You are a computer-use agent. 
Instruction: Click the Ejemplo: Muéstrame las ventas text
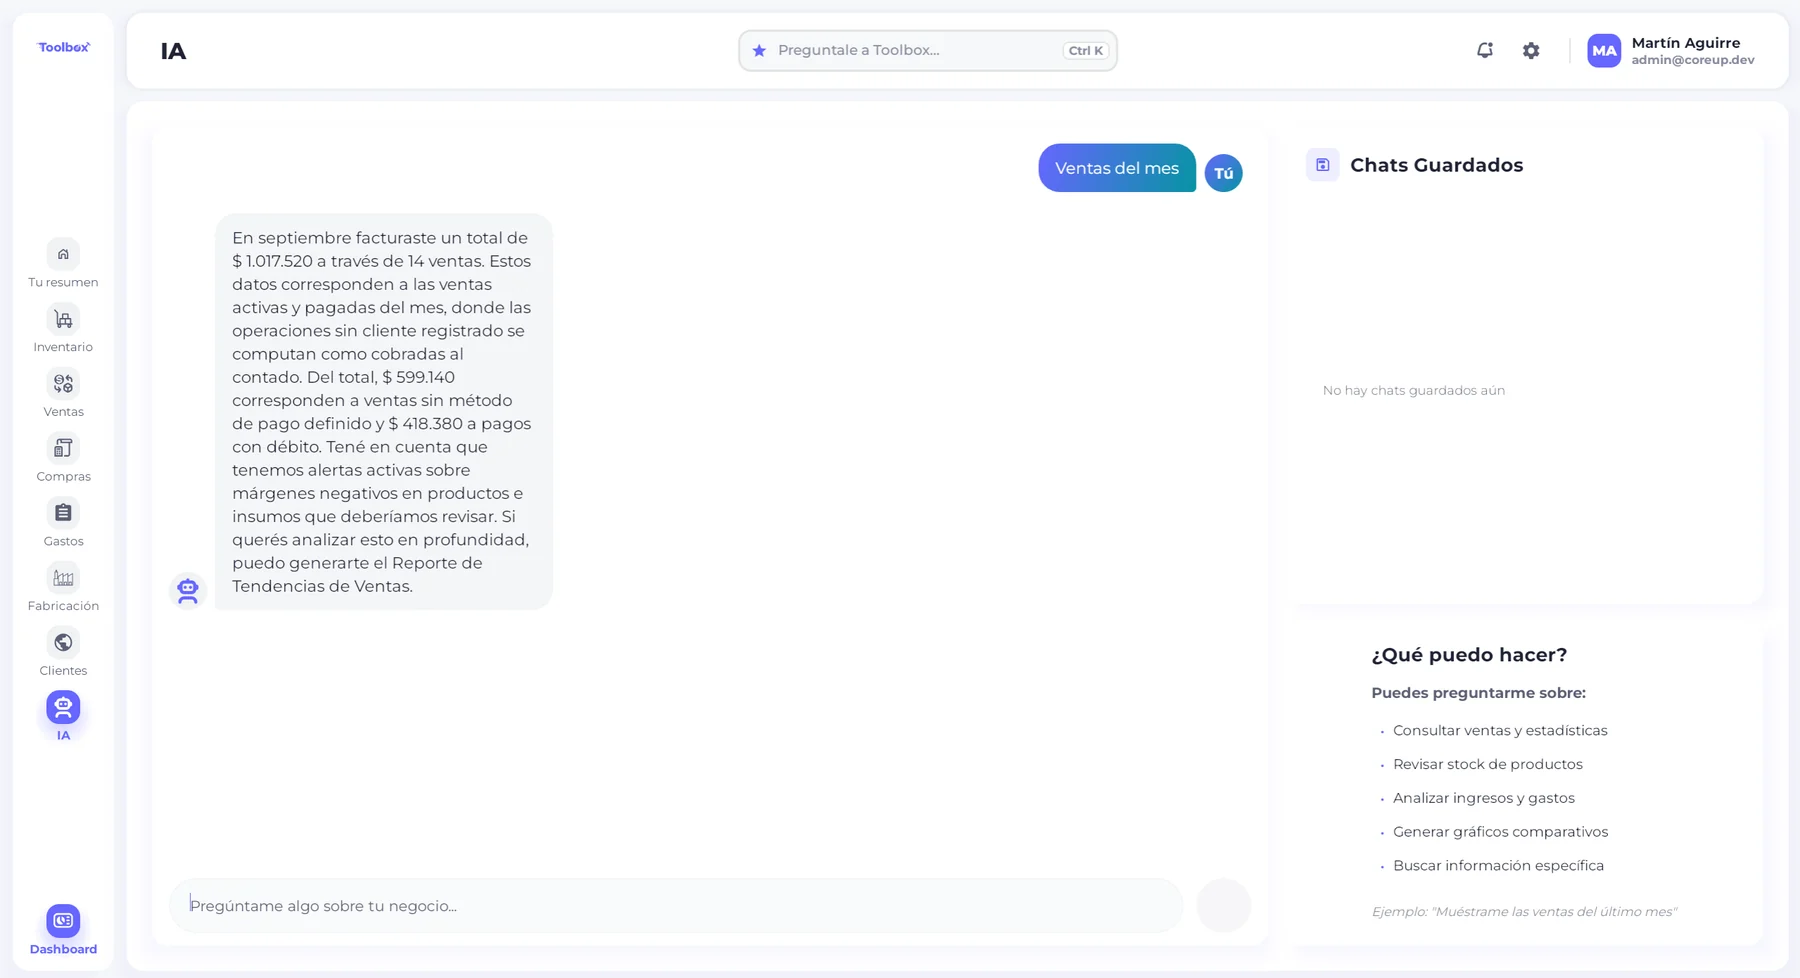[x=1524, y=912]
